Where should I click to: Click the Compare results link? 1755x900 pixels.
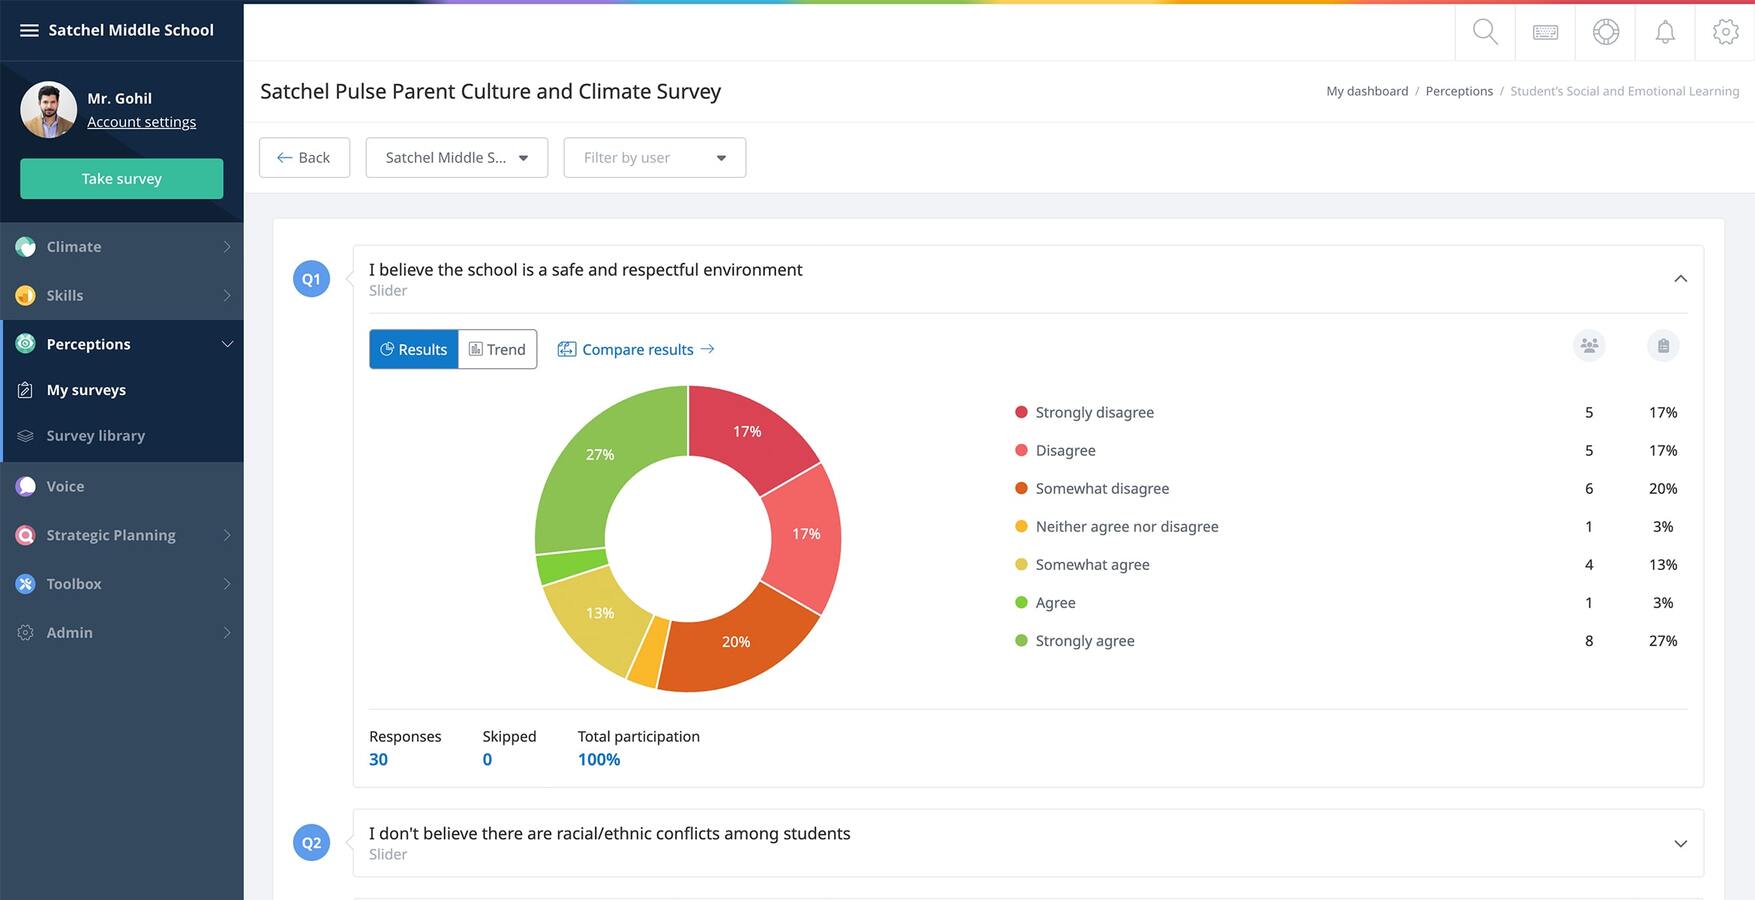(638, 349)
